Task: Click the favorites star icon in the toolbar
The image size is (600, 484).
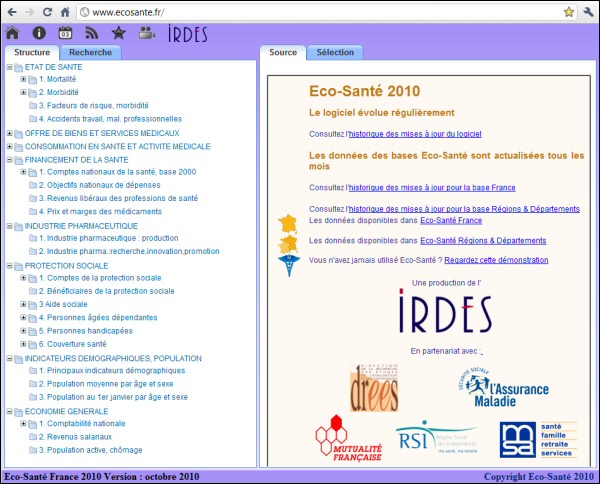Action: (x=119, y=33)
